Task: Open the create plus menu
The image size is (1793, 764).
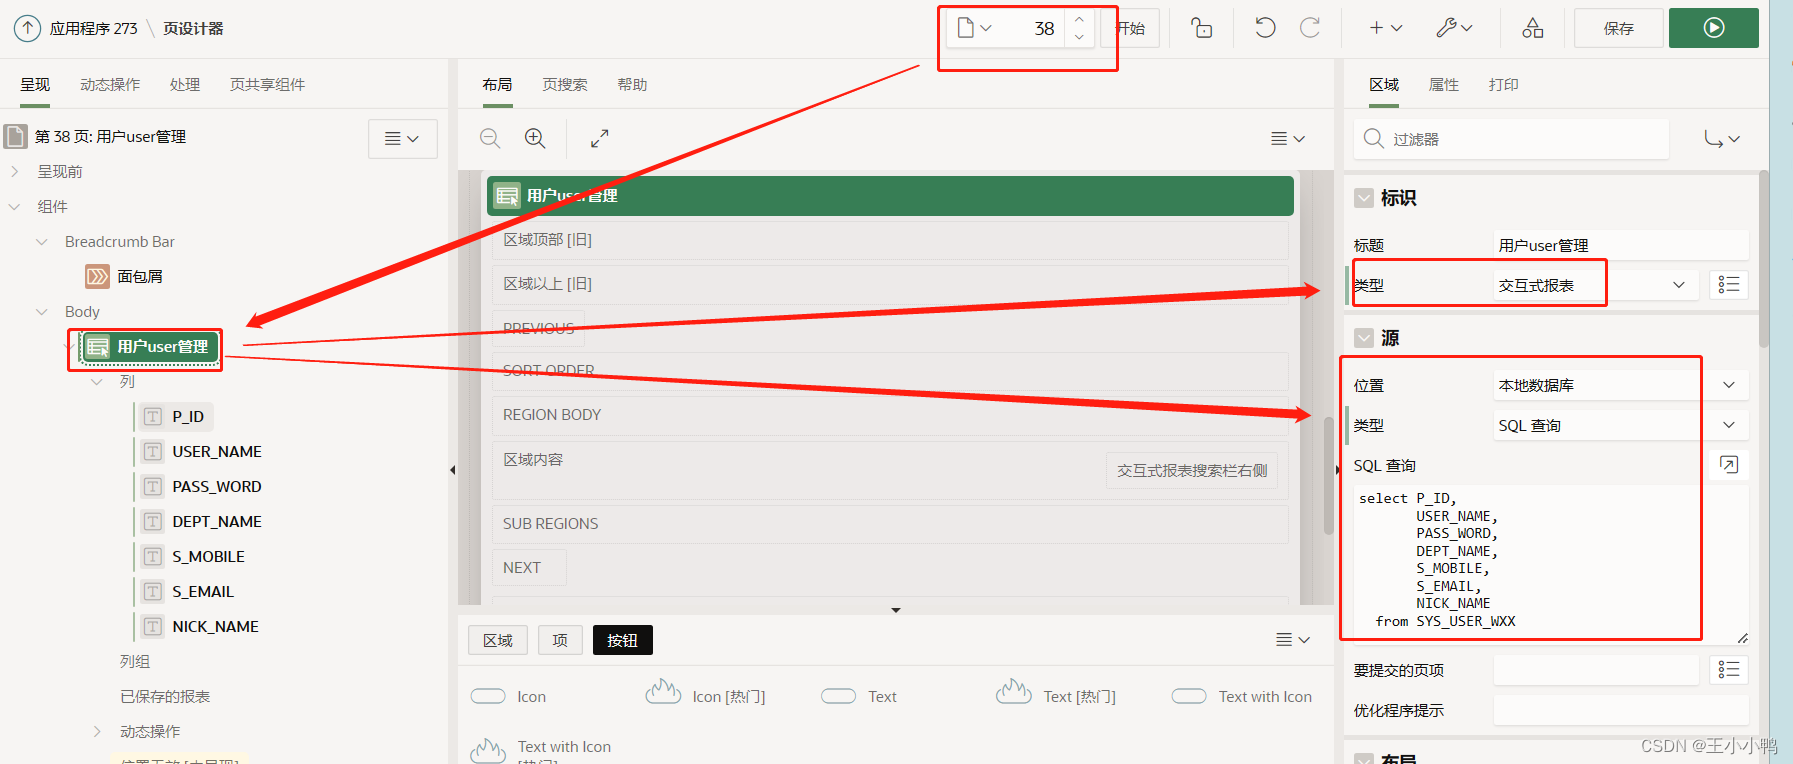Action: (x=1386, y=28)
